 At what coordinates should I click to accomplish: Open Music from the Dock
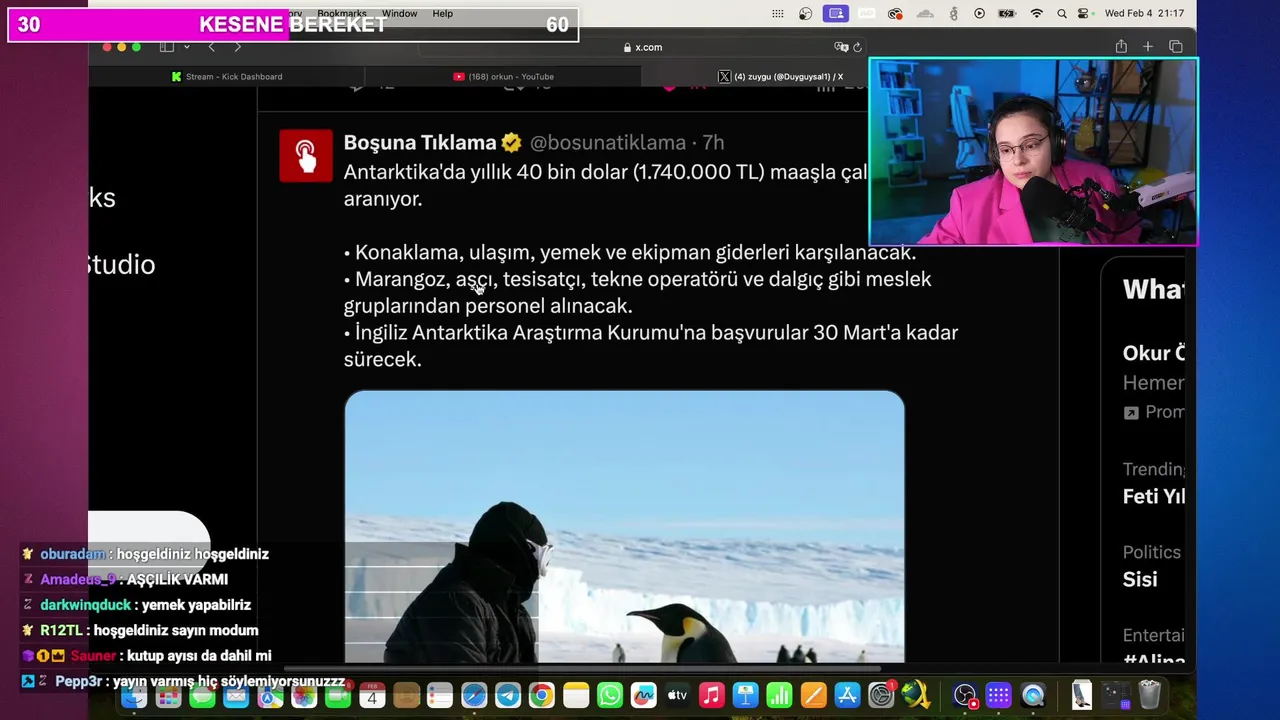pyautogui.click(x=712, y=695)
